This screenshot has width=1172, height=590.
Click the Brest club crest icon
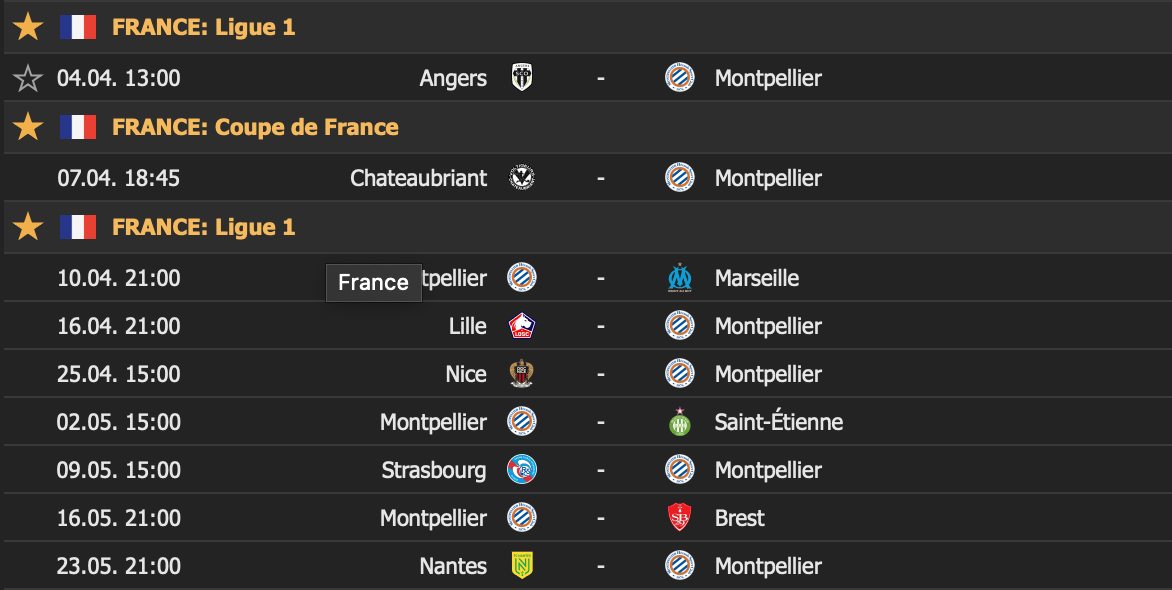pos(680,518)
